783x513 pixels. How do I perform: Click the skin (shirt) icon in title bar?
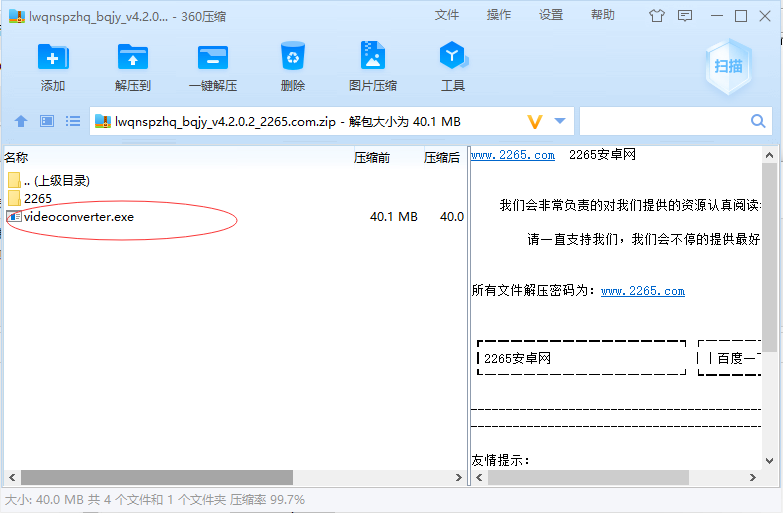(x=657, y=16)
